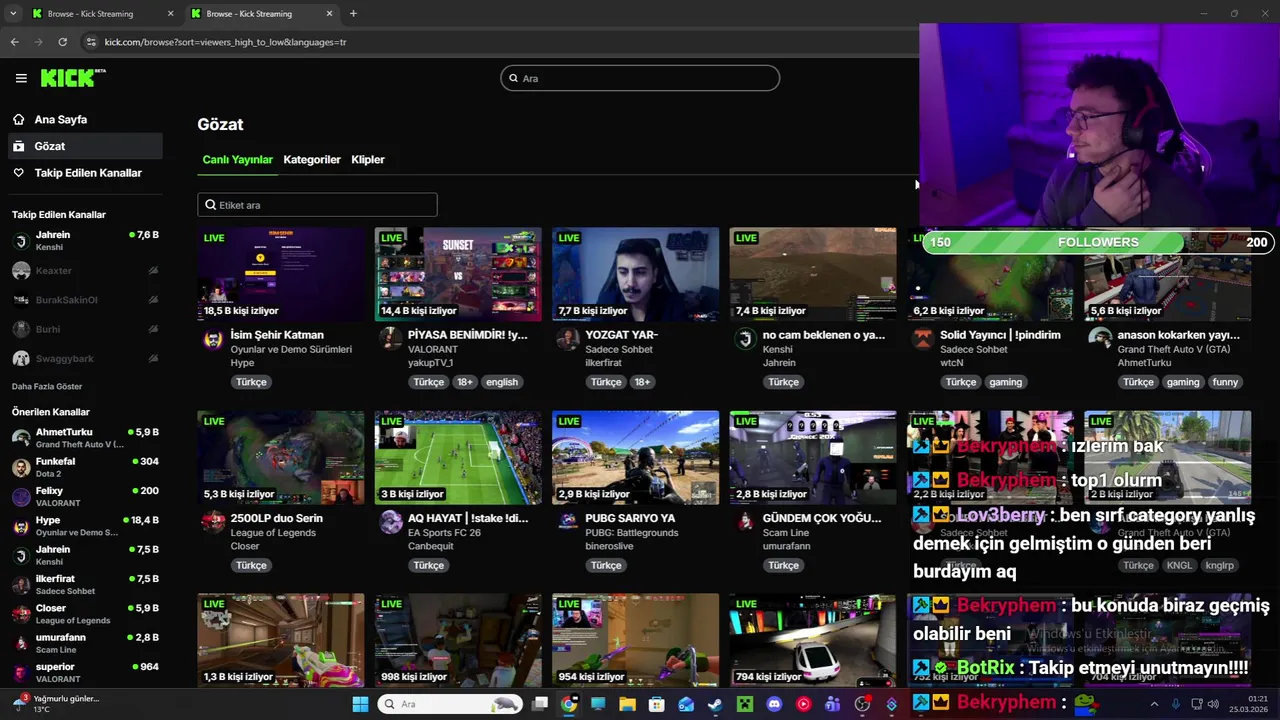Screen dimensions: 1280x720
Task: Open PUBG: Battlegrounds category link
Action: (x=632, y=533)
